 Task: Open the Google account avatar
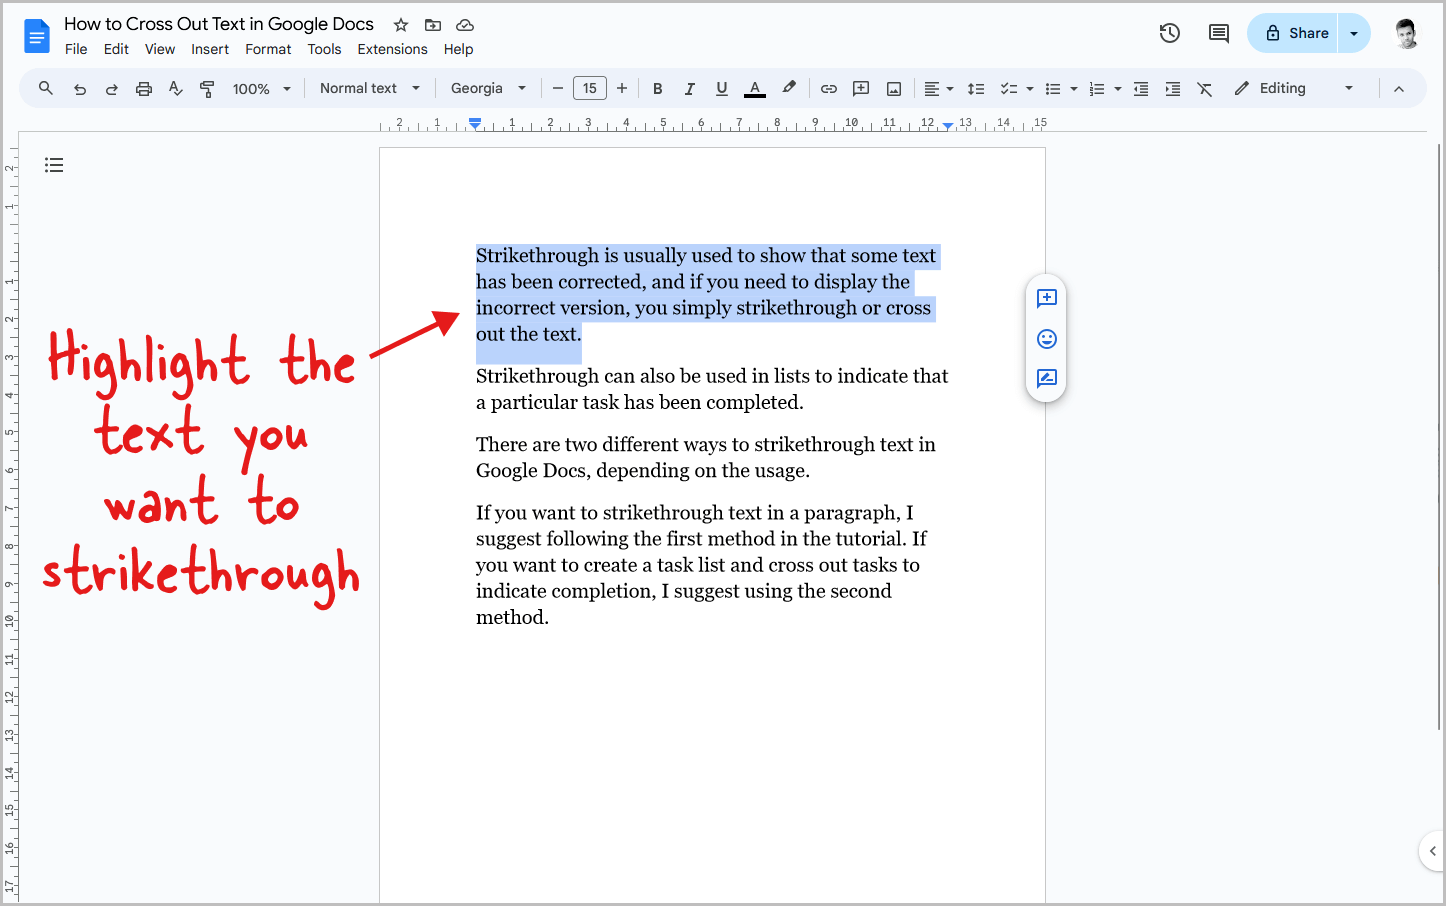pos(1407,33)
